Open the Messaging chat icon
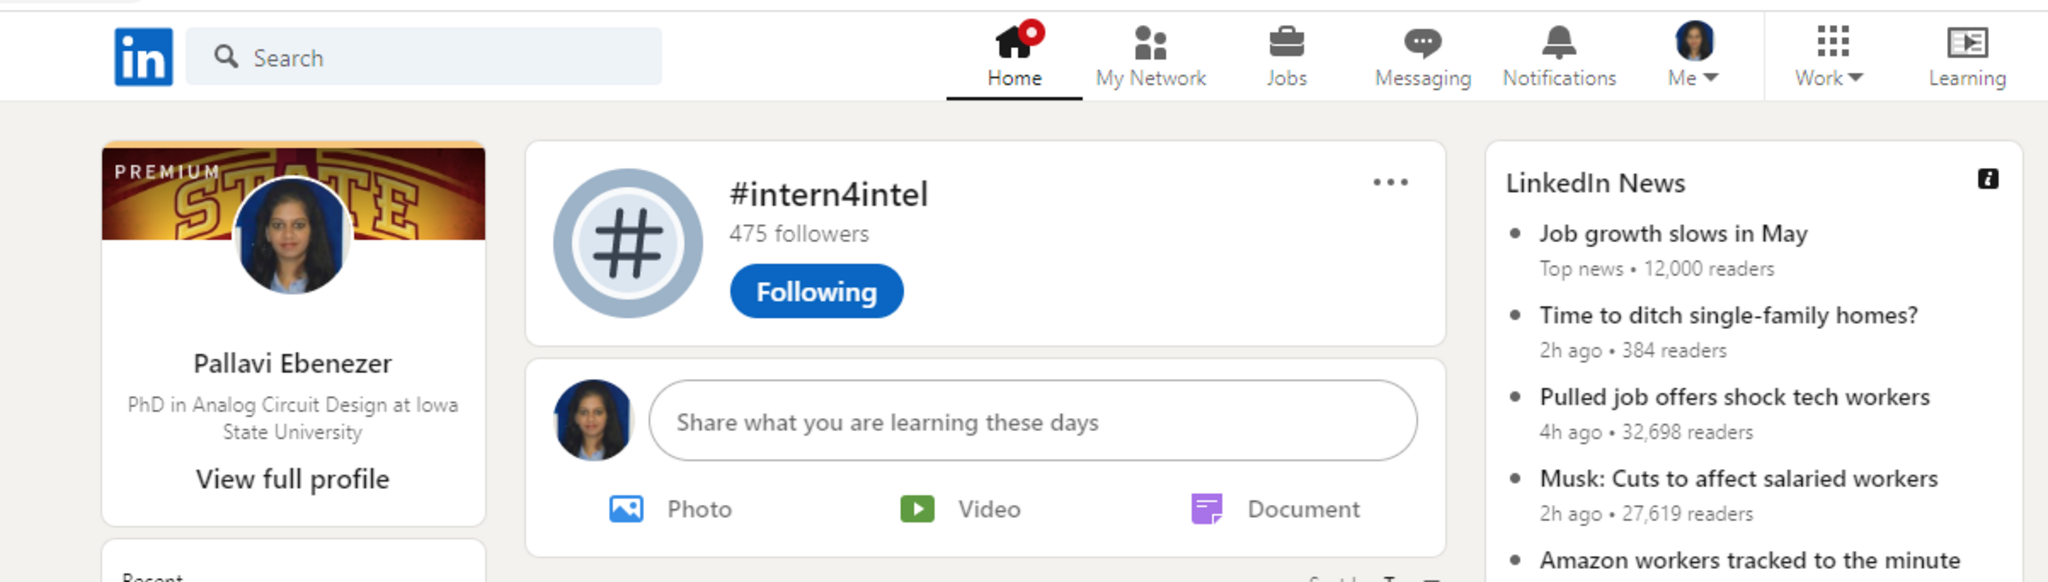2048x582 pixels. 1422,43
